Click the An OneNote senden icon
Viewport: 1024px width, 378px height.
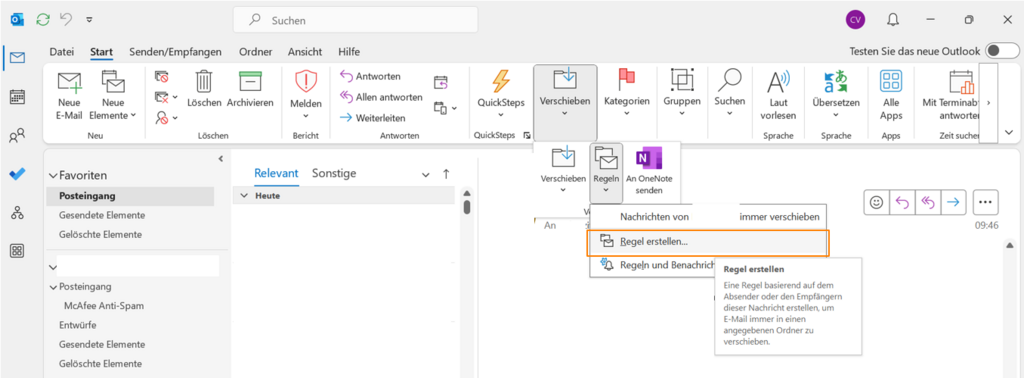point(649,159)
